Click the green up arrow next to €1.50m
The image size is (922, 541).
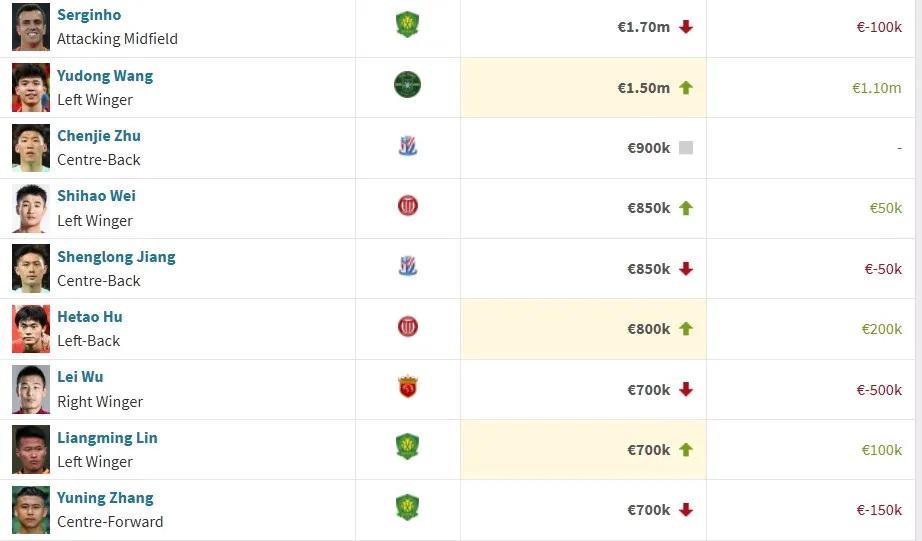pos(686,88)
